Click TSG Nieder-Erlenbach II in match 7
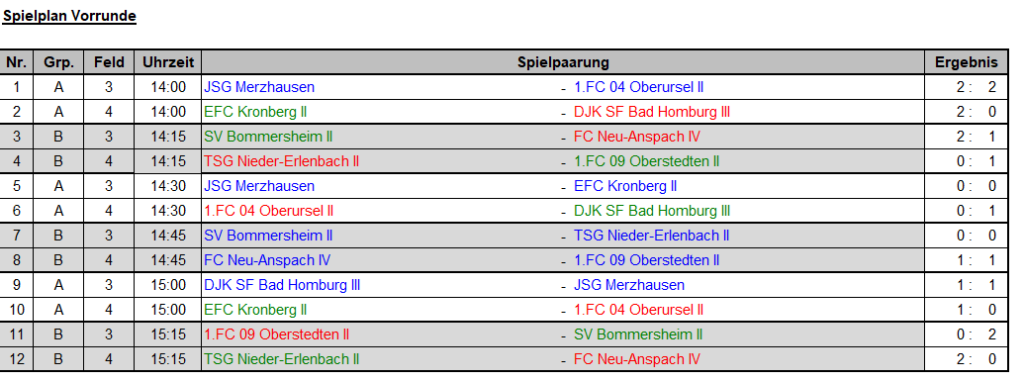1024x381 pixels. click(652, 235)
